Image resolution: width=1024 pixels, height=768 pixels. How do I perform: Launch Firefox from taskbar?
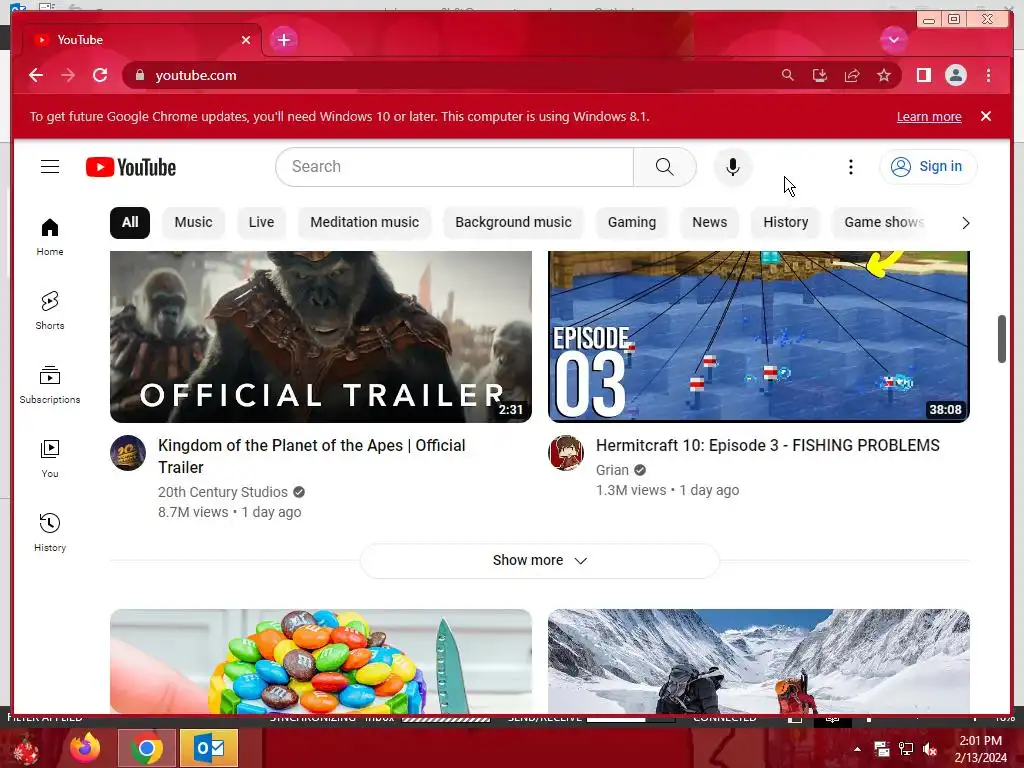click(85, 748)
